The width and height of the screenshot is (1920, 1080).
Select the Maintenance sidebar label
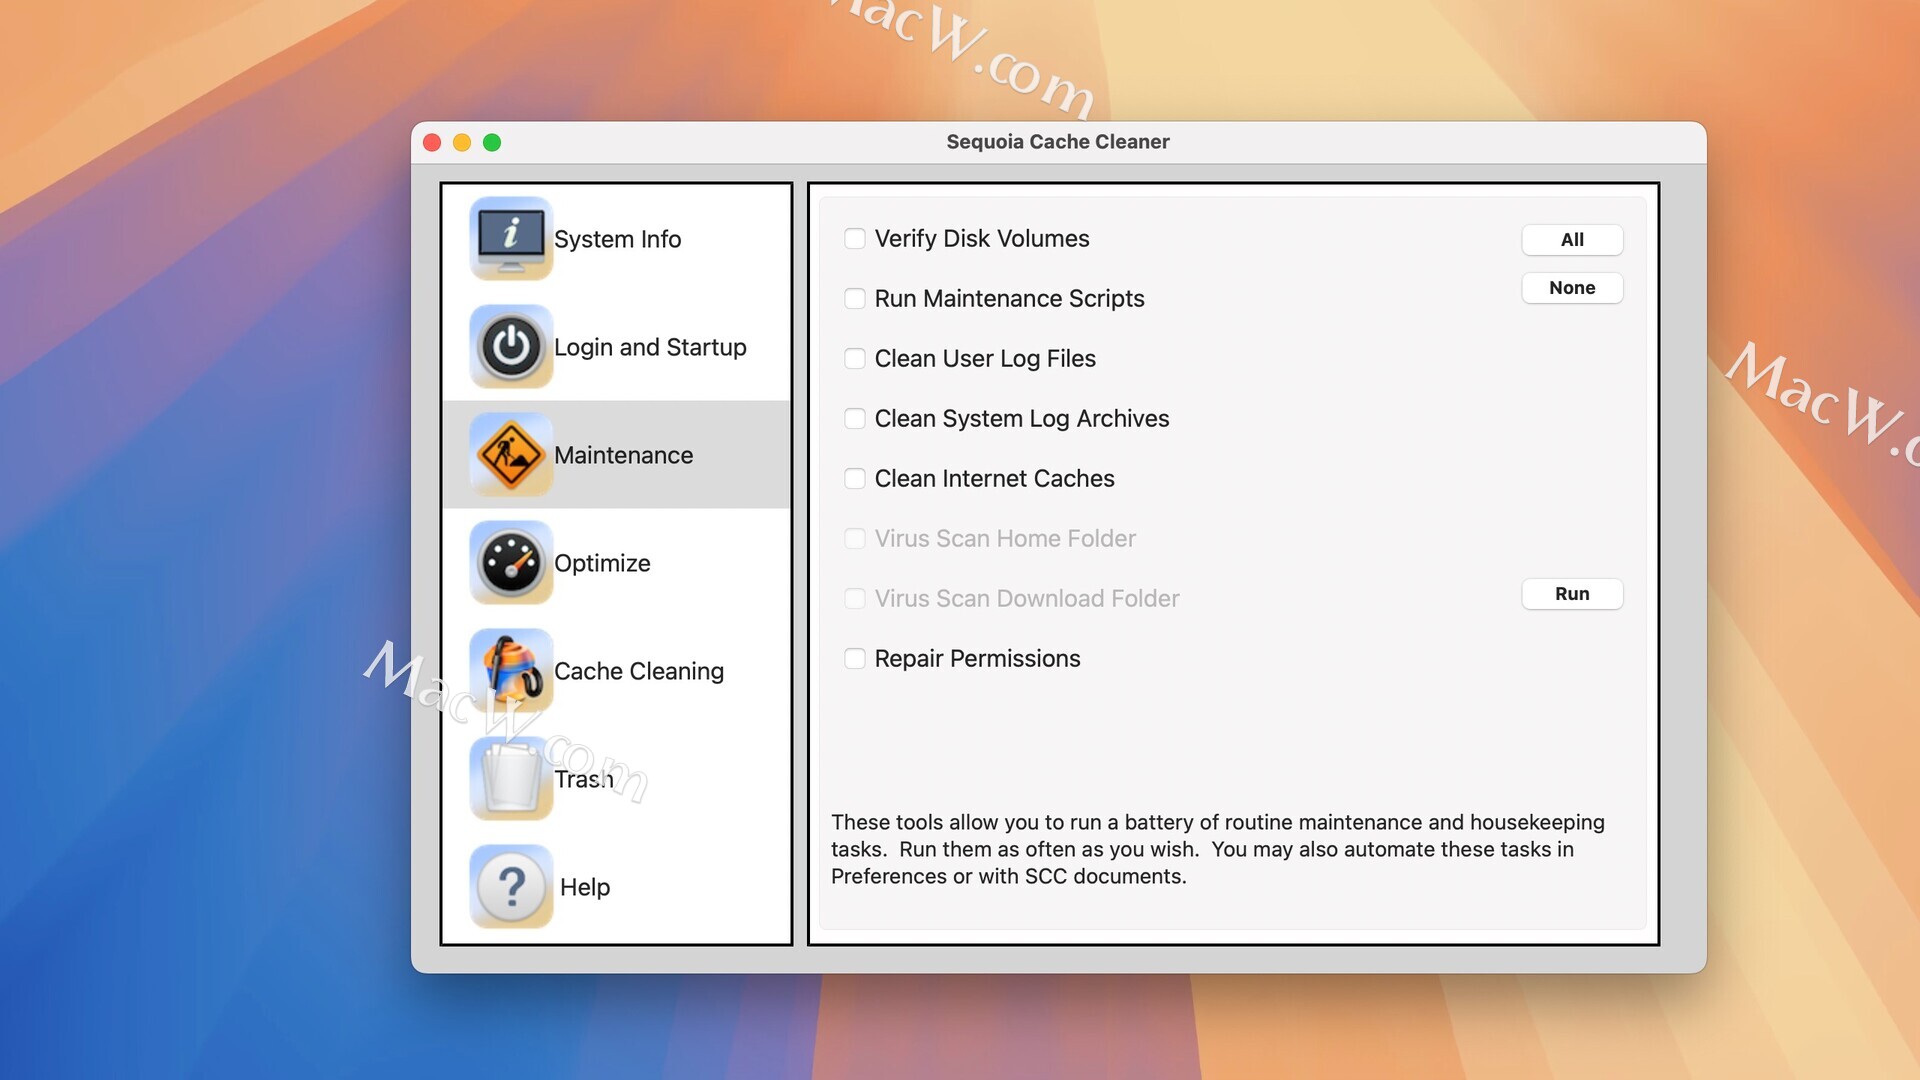pos(623,455)
